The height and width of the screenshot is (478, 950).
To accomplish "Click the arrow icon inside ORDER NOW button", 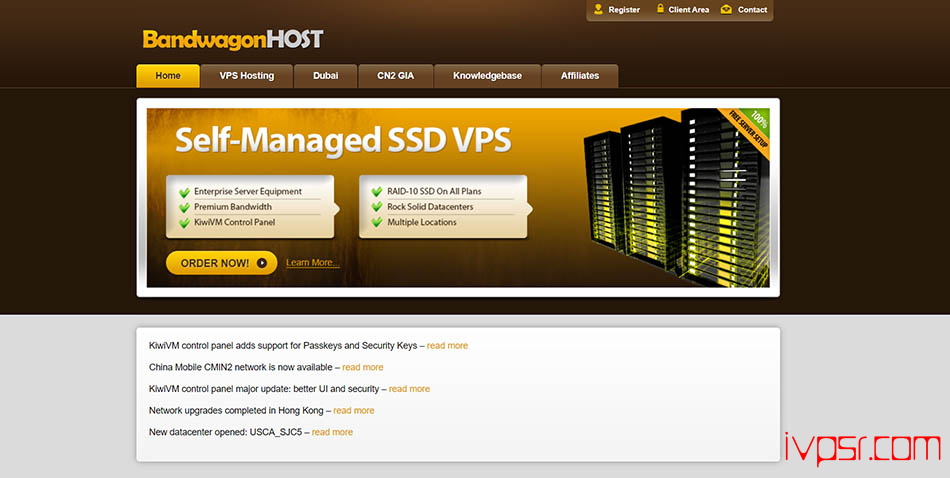I will point(262,263).
